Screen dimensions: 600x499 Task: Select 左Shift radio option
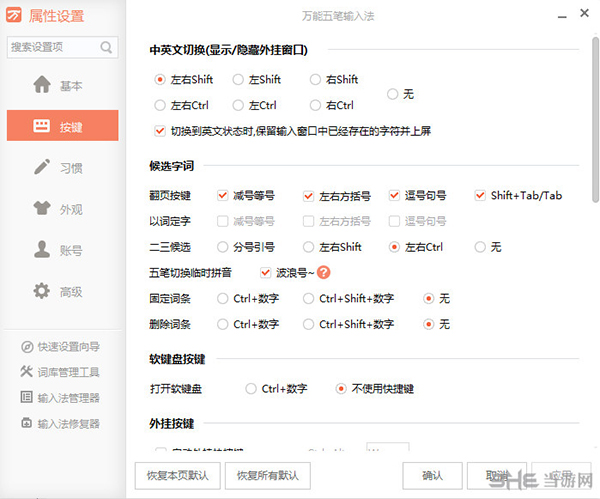coord(238,80)
